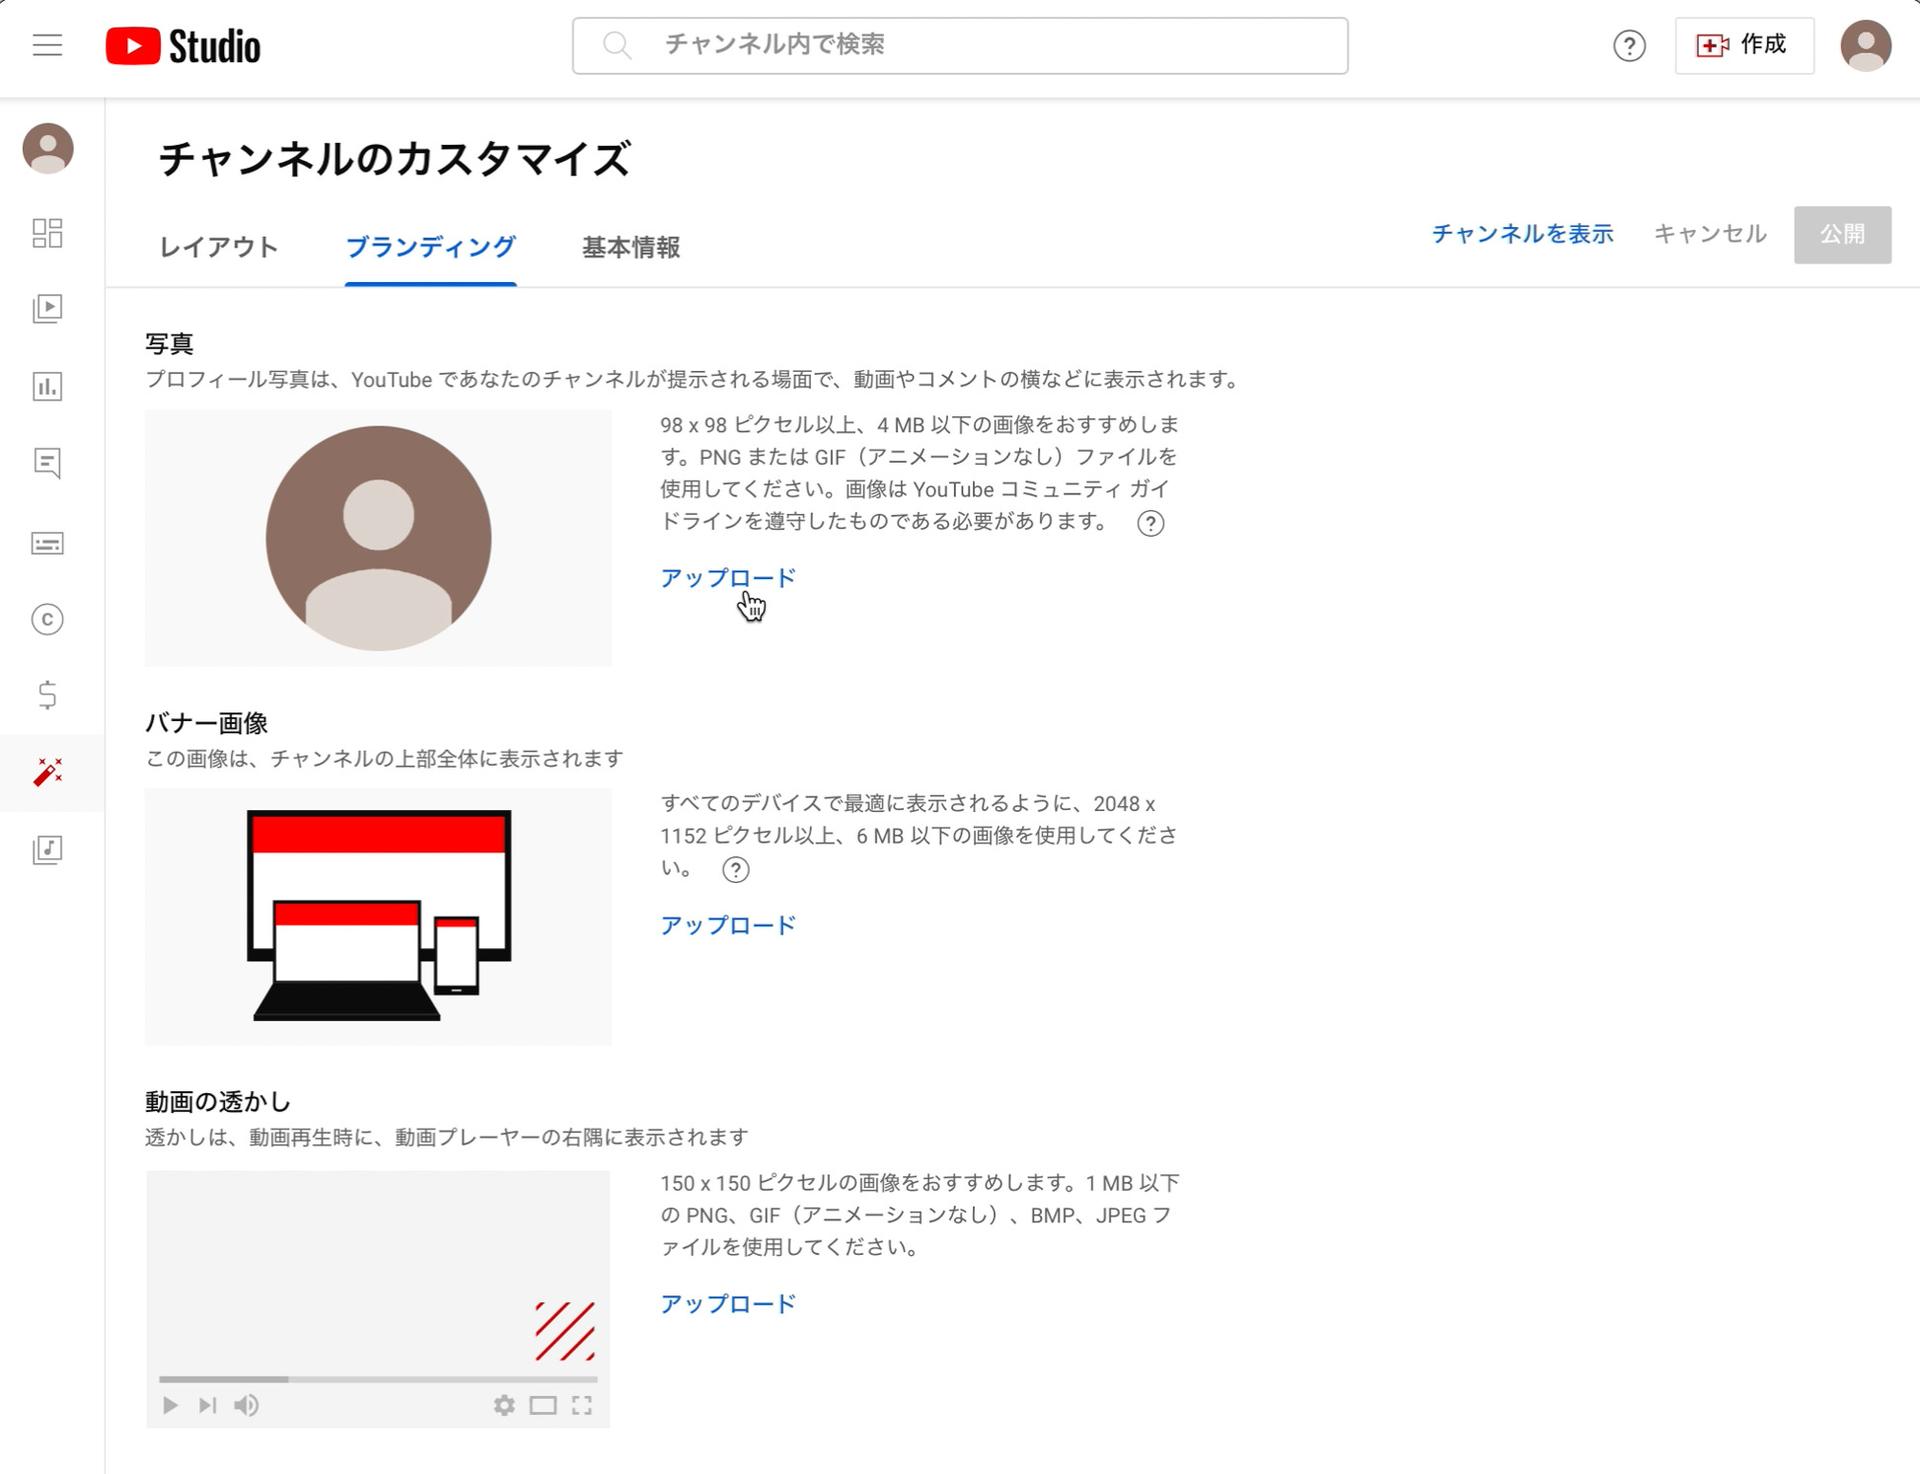Open the Dashboard from the left sidebar
The image size is (1920, 1474).
(x=47, y=234)
